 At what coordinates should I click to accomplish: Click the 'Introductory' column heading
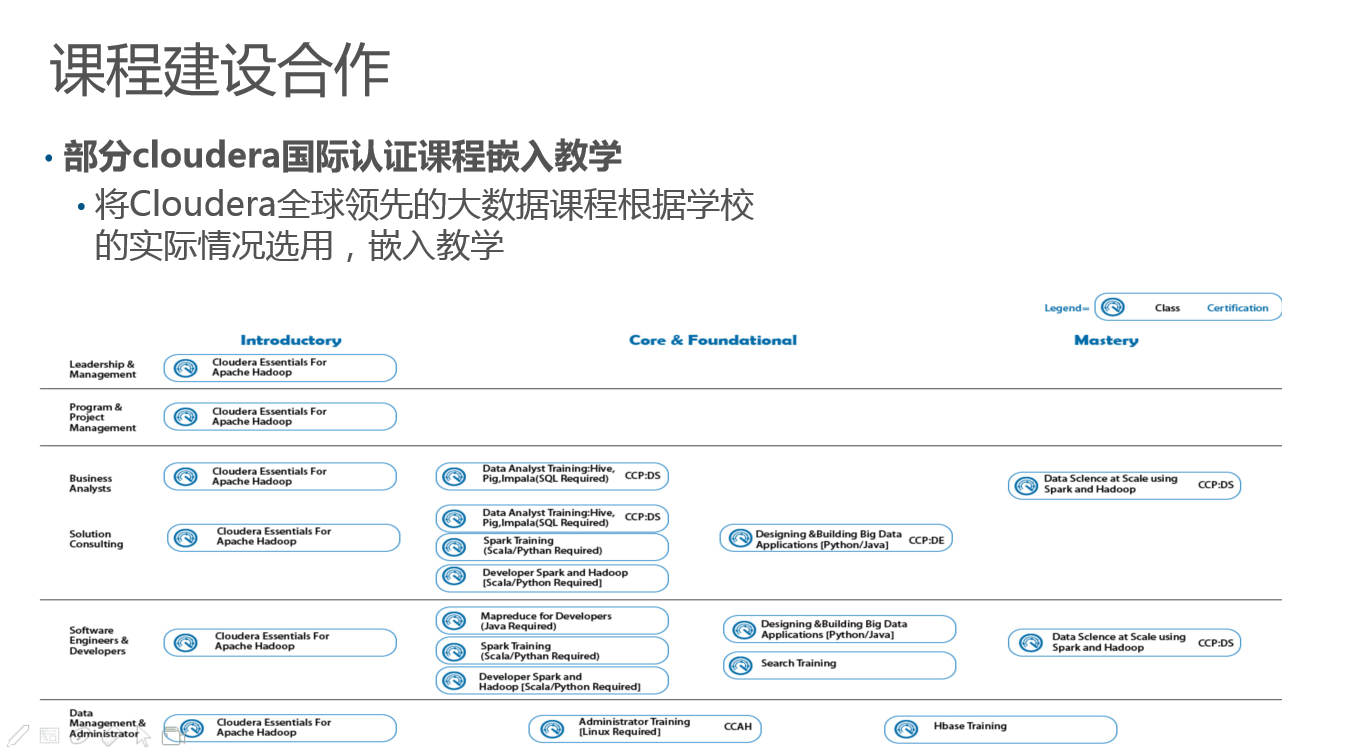click(291, 340)
